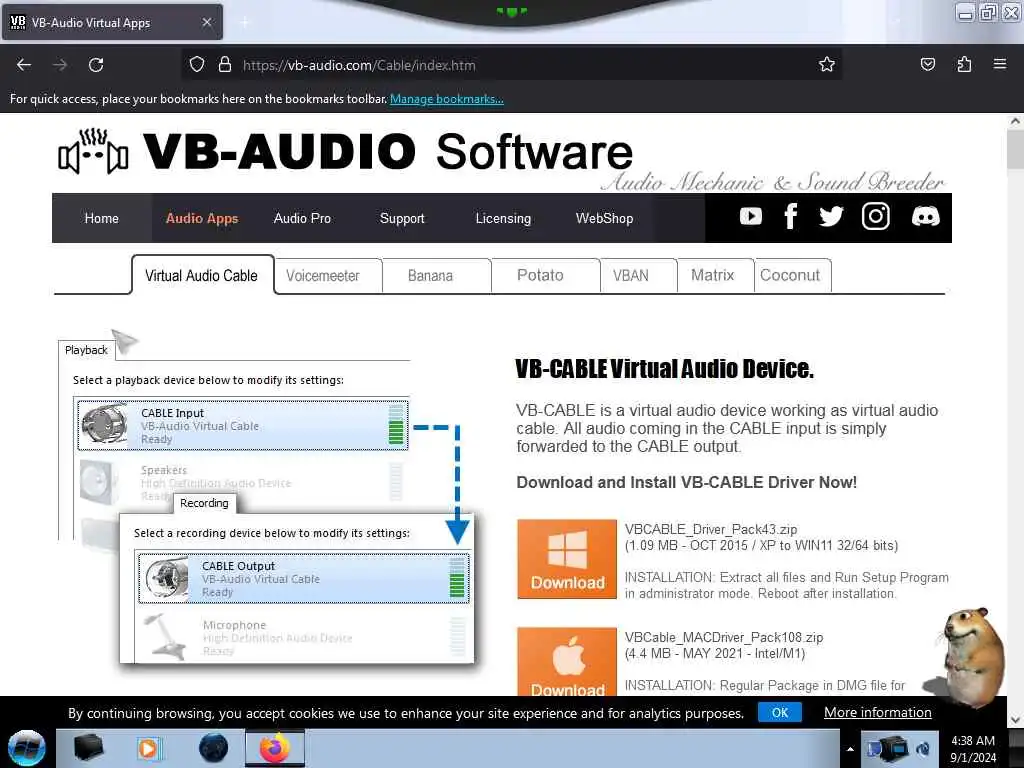The width and height of the screenshot is (1024, 768).
Task: Open the VB-Audio Instagram icon
Action: 875,216
